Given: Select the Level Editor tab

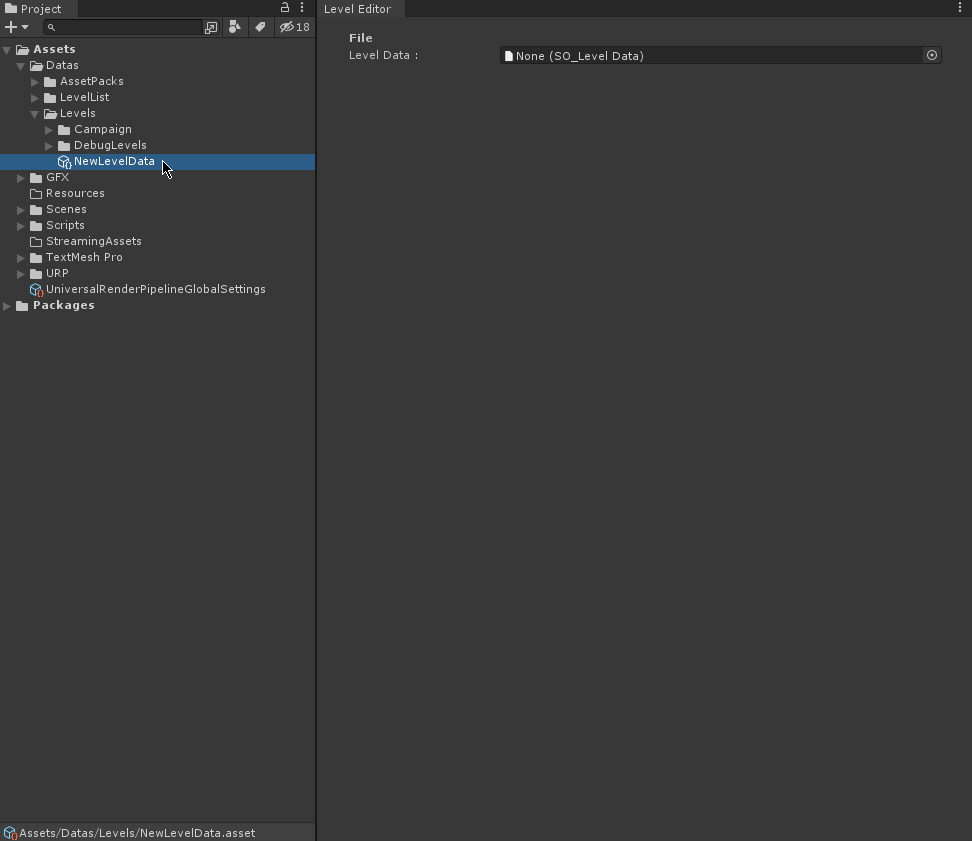Looking at the screenshot, I should pyautogui.click(x=357, y=9).
